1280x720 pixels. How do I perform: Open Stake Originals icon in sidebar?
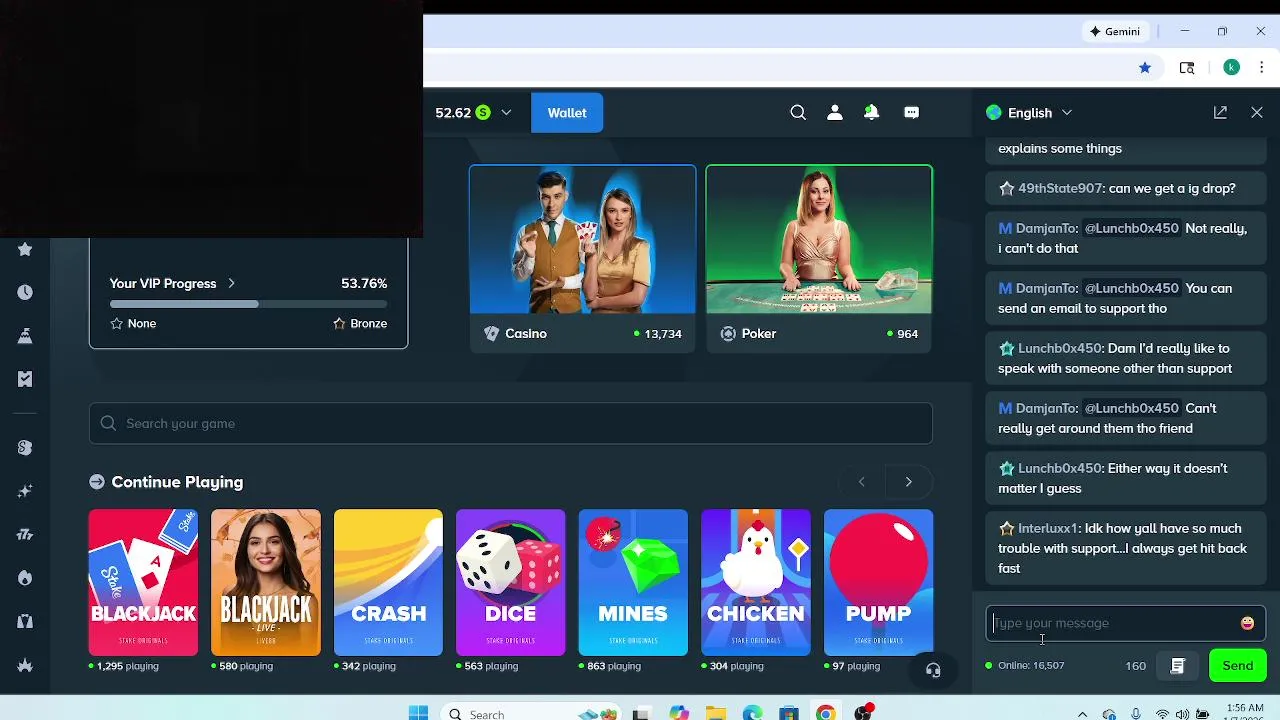point(25,447)
